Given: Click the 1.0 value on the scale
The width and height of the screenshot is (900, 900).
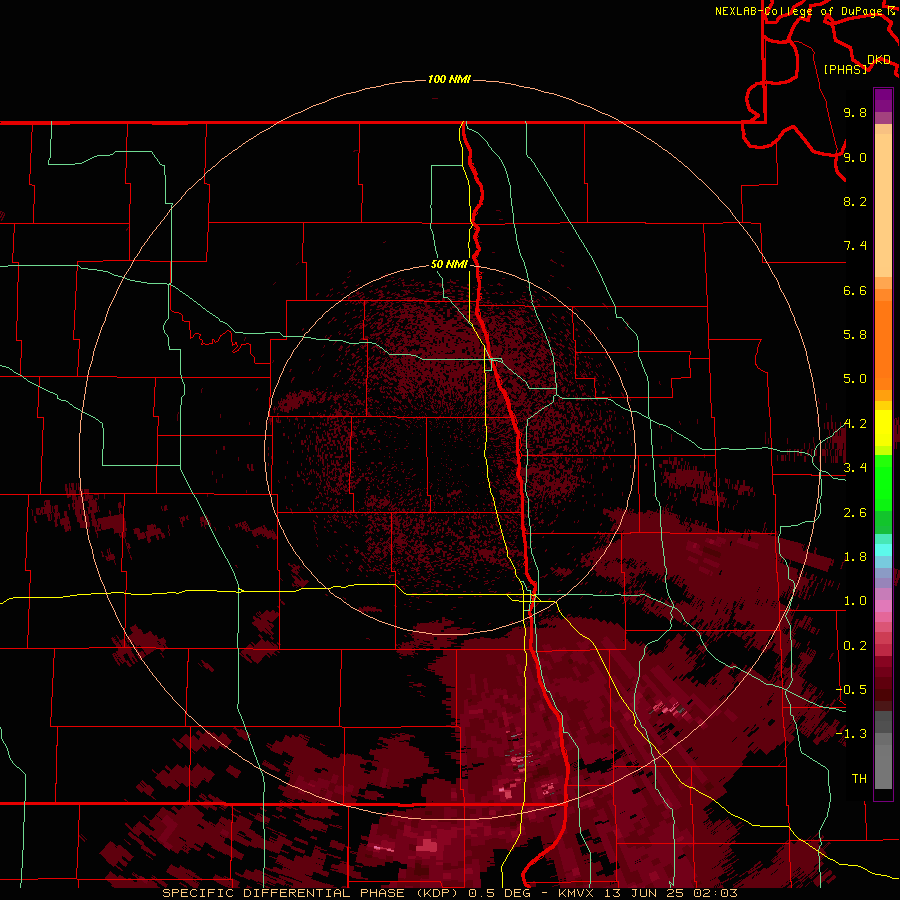Looking at the screenshot, I should tap(855, 601).
